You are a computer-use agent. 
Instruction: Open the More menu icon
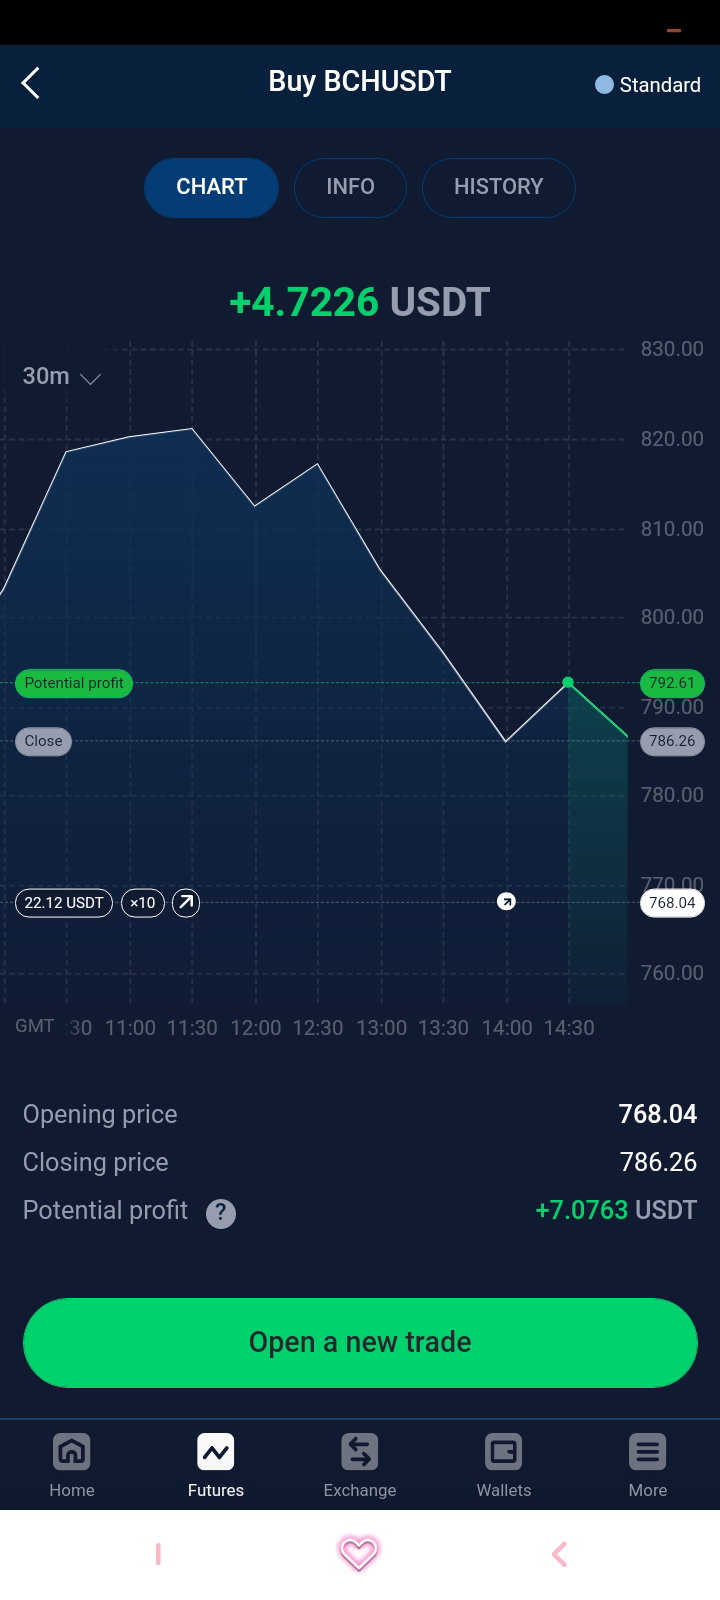click(648, 1452)
